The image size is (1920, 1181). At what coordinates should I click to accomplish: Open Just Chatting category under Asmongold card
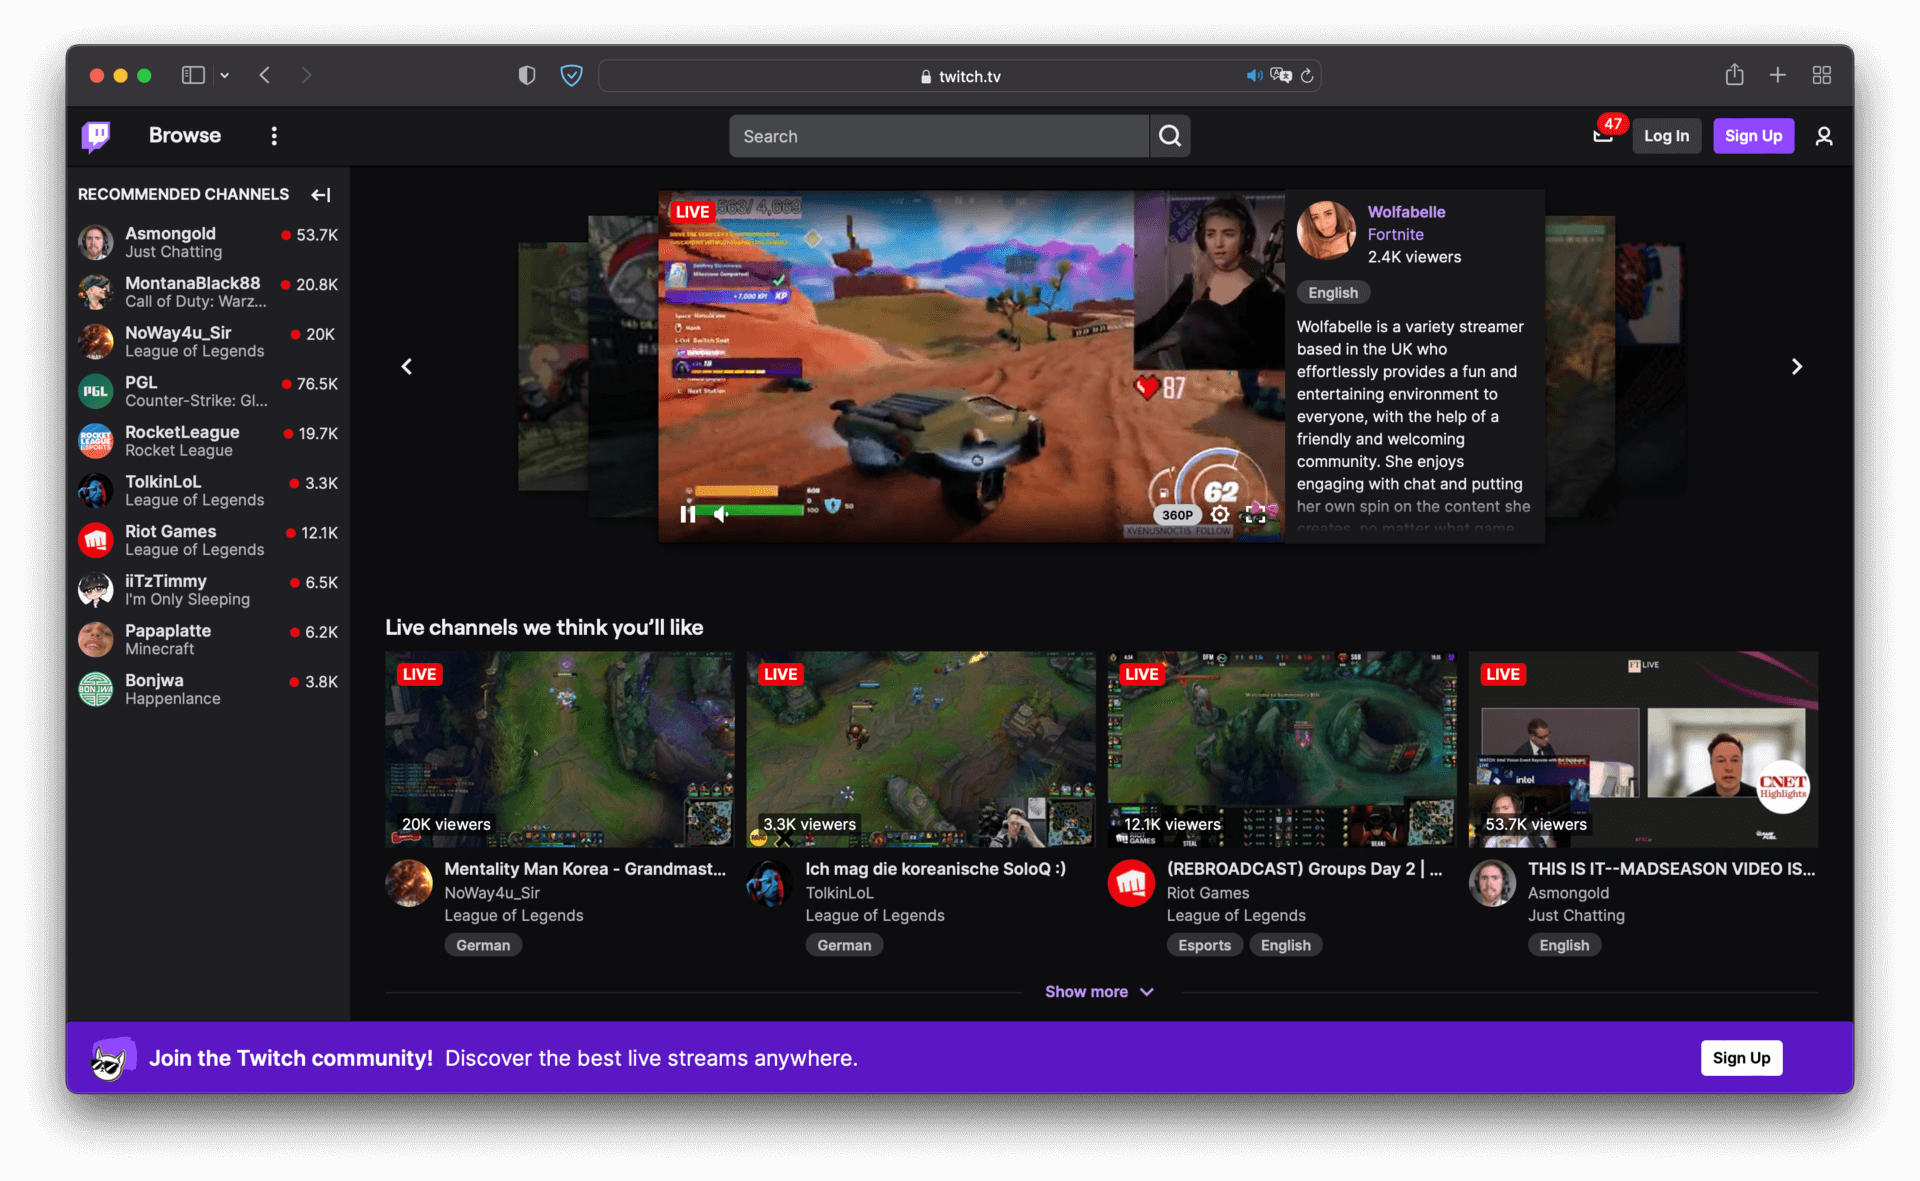[x=1576, y=915]
